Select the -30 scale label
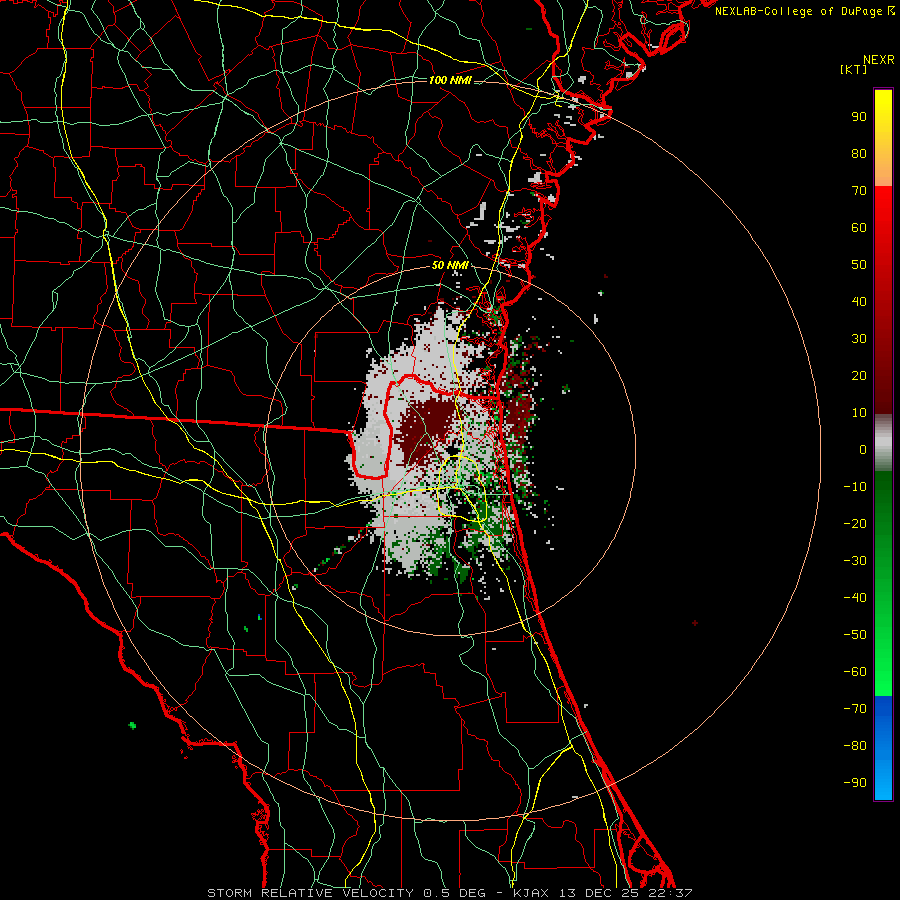The image size is (900, 900). [855, 561]
